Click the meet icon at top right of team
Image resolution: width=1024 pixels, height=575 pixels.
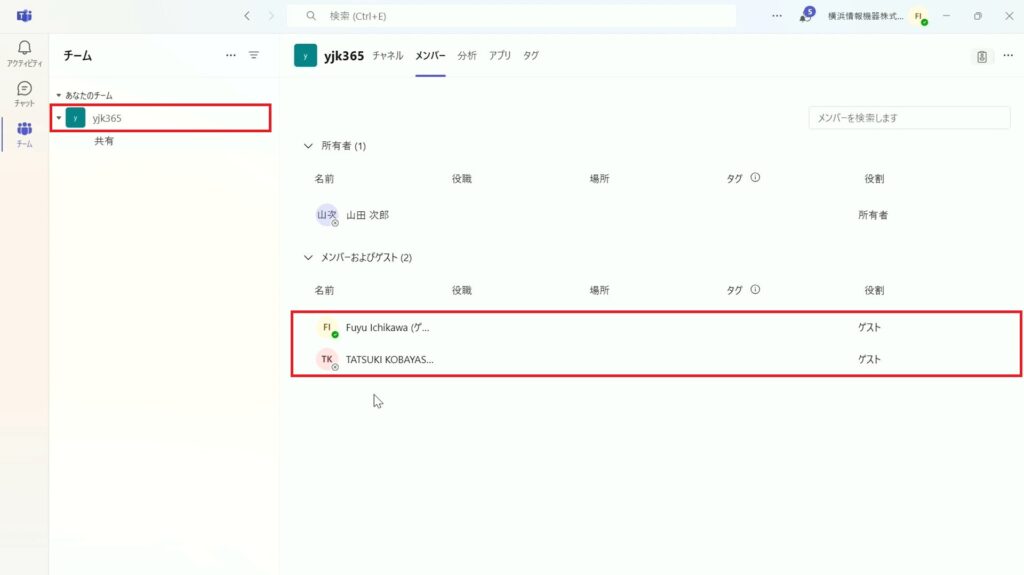pyautogui.click(x=982, y=57)
